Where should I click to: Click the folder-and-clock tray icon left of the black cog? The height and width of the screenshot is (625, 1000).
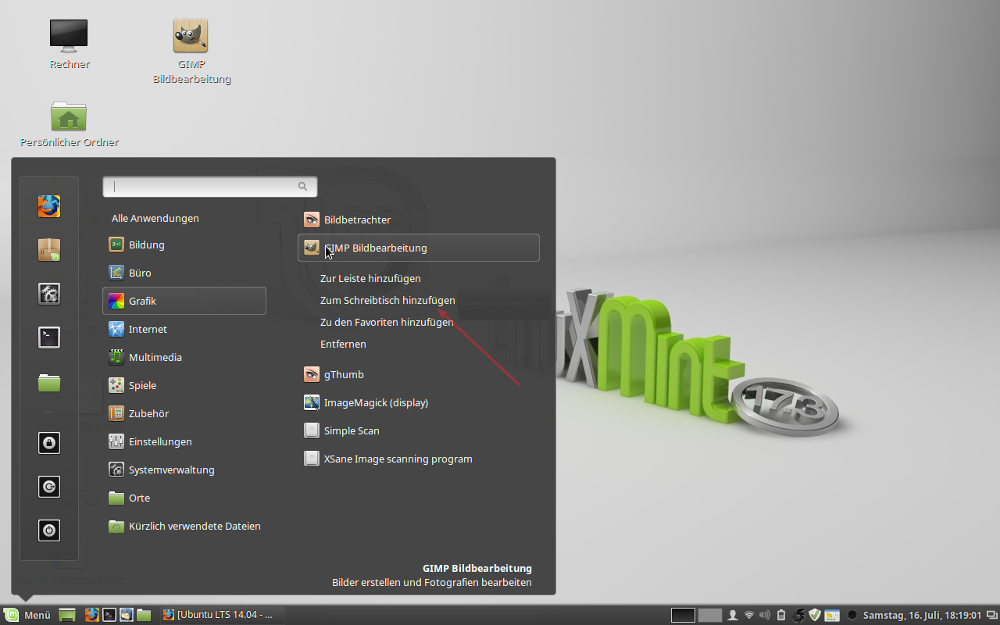pyautogui.click(x=832, y=615)
